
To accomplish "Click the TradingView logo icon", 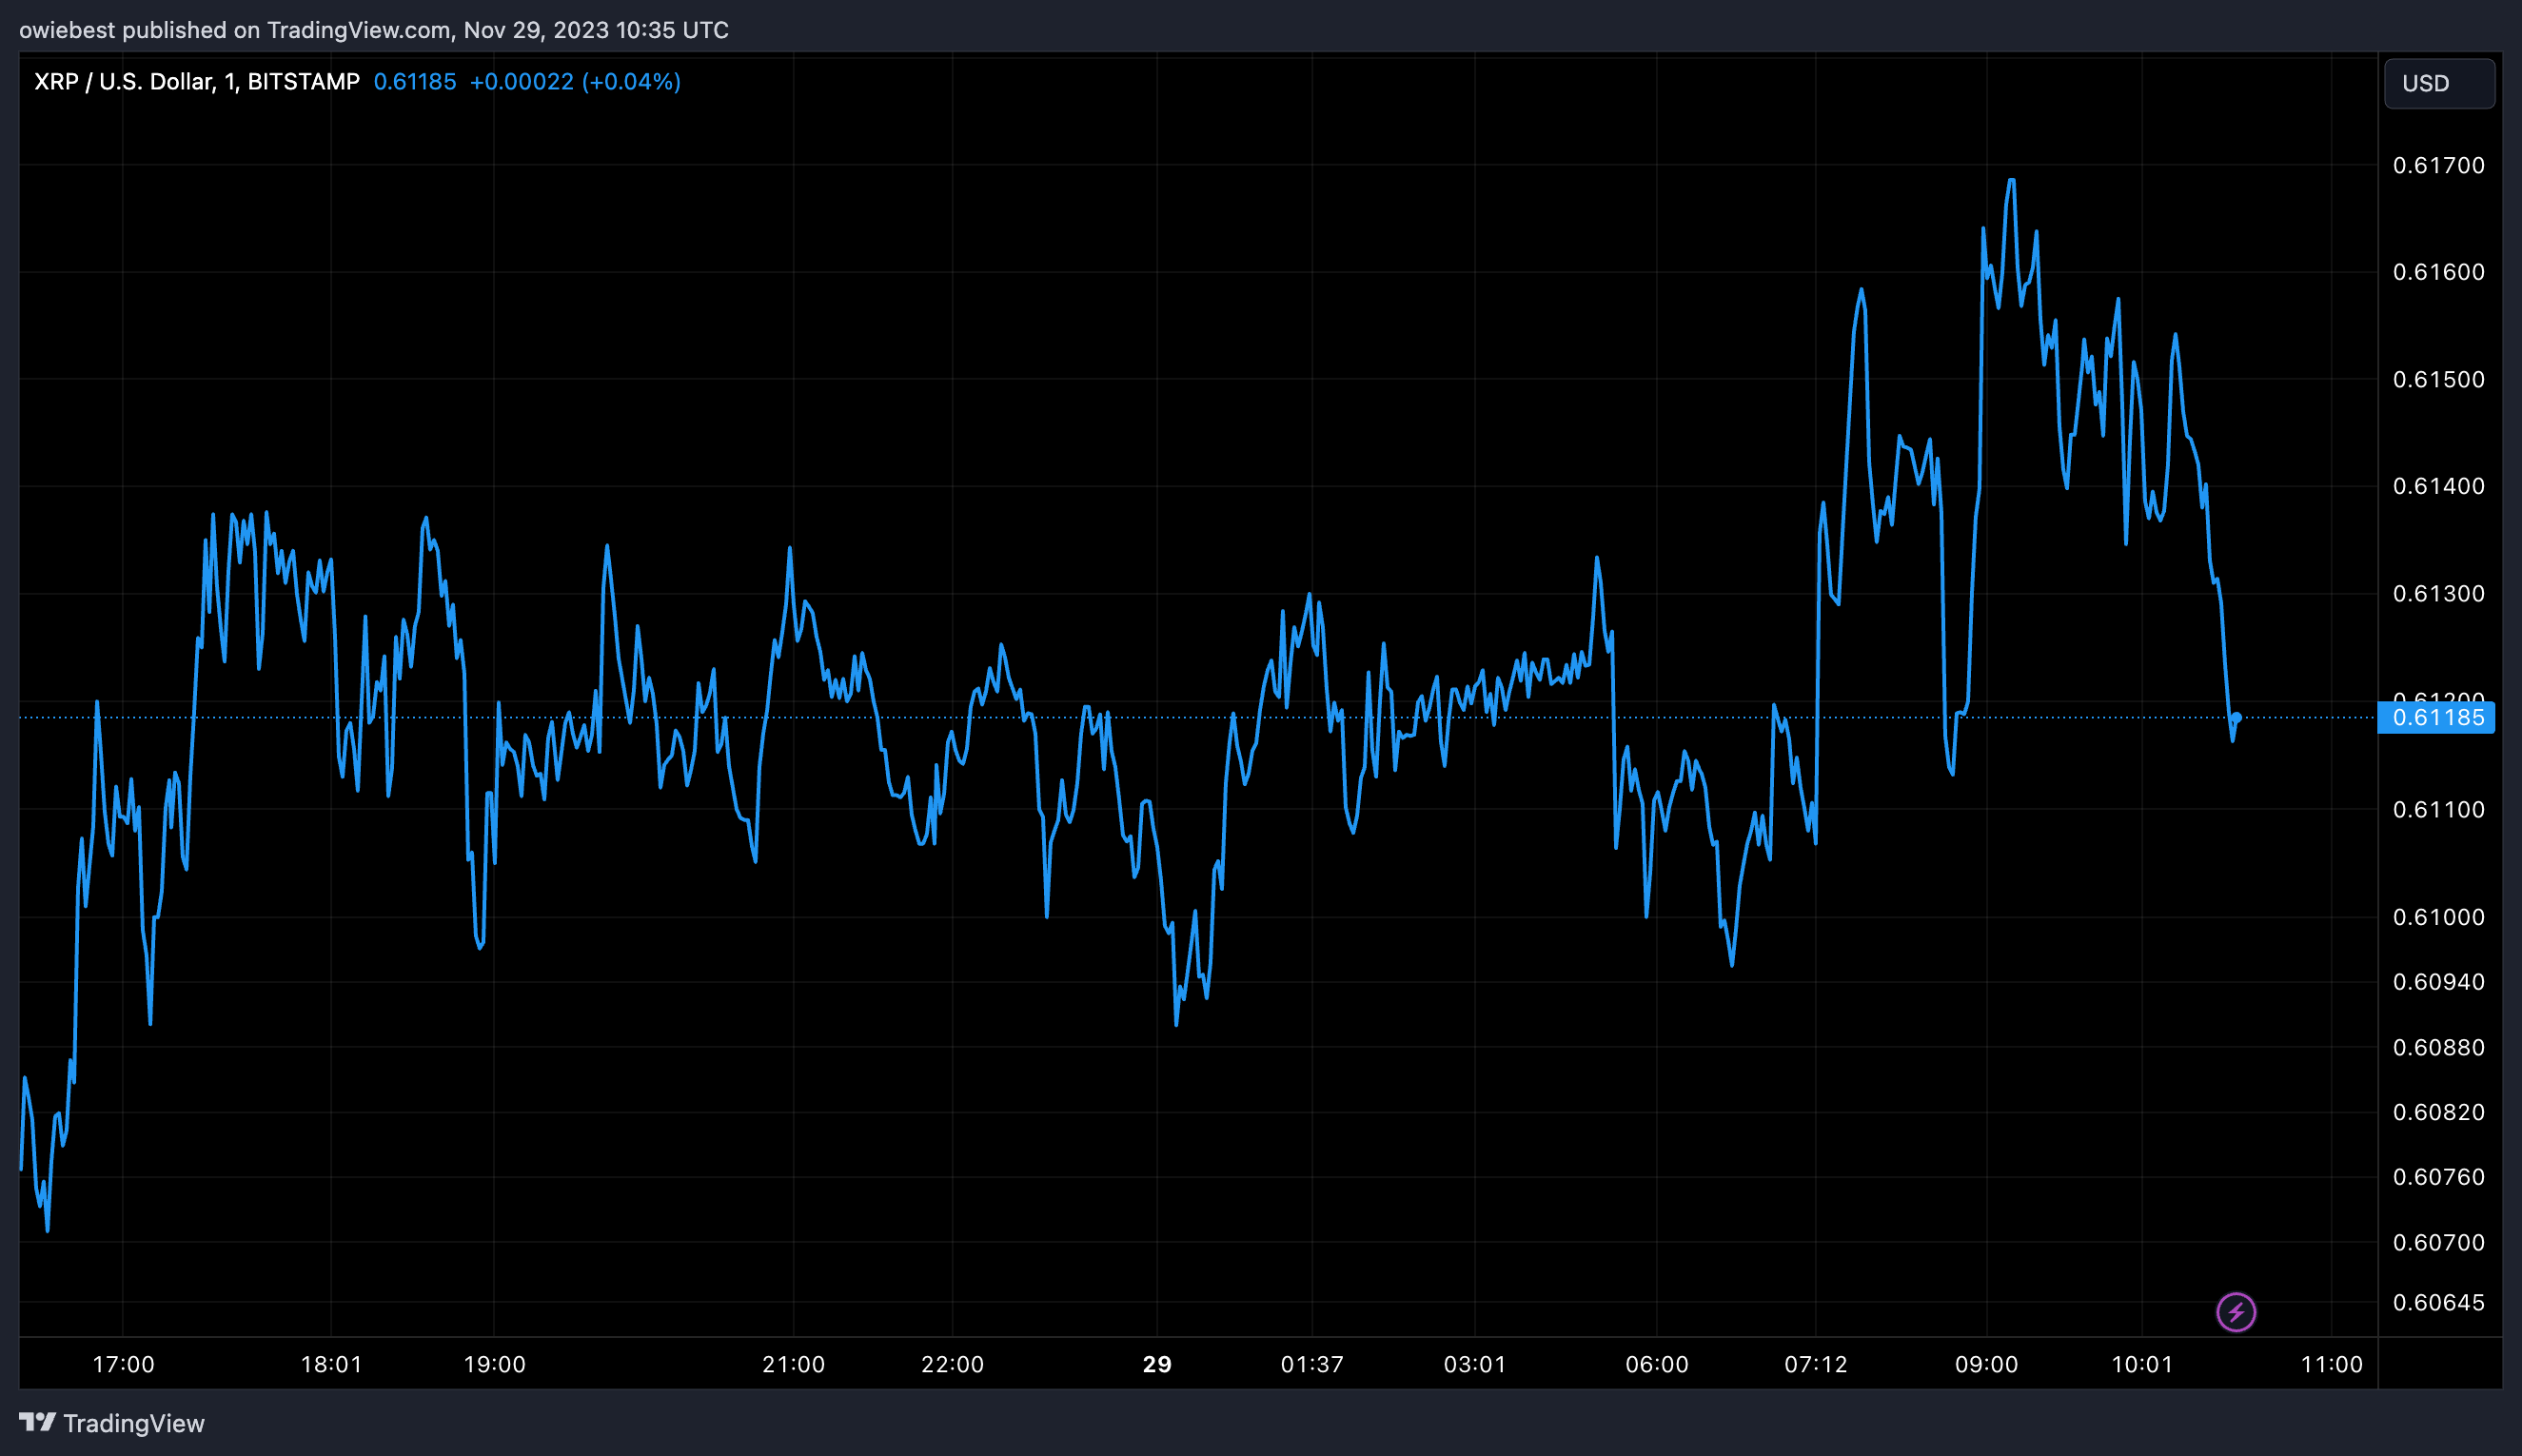I will [37, 1422].
